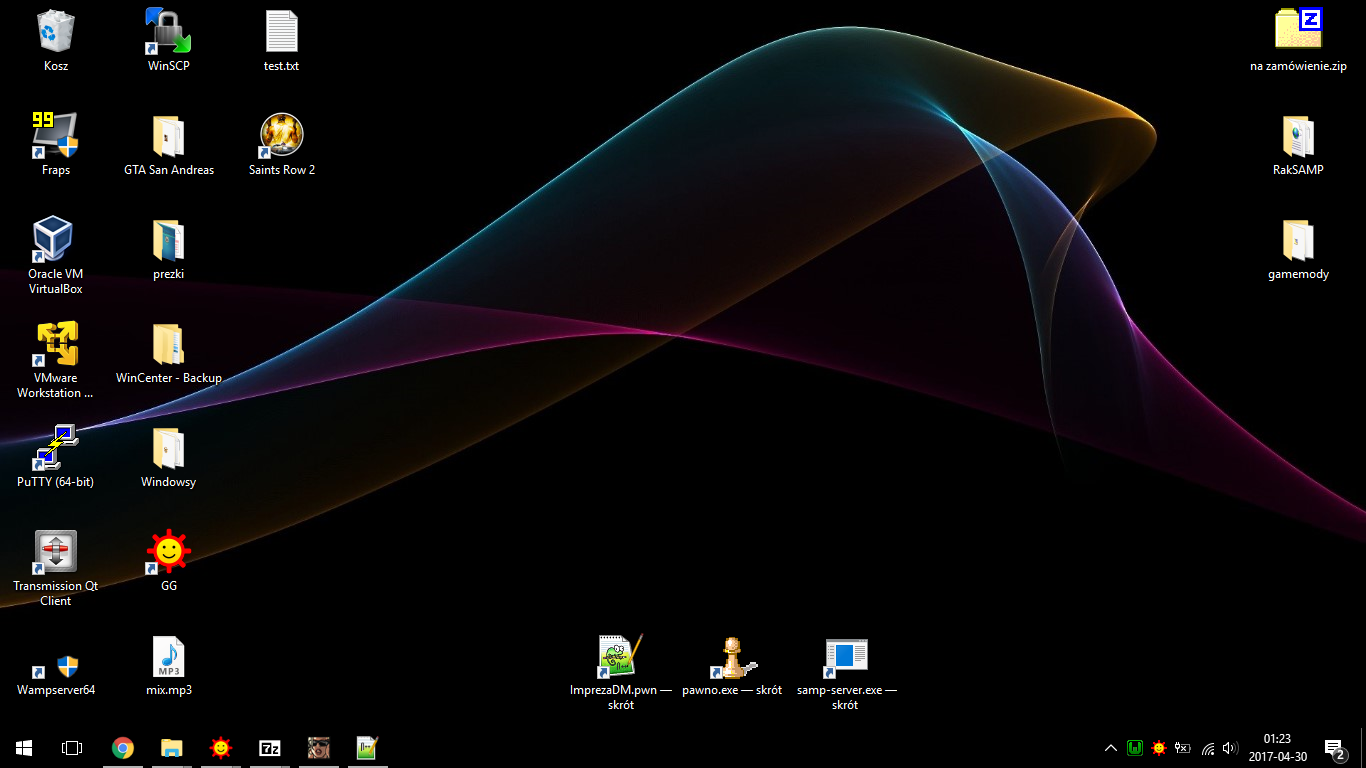Select the 'na zamówienie.zip' archive
This screenshot has width=1366, height=768.
coord(1298,32)
